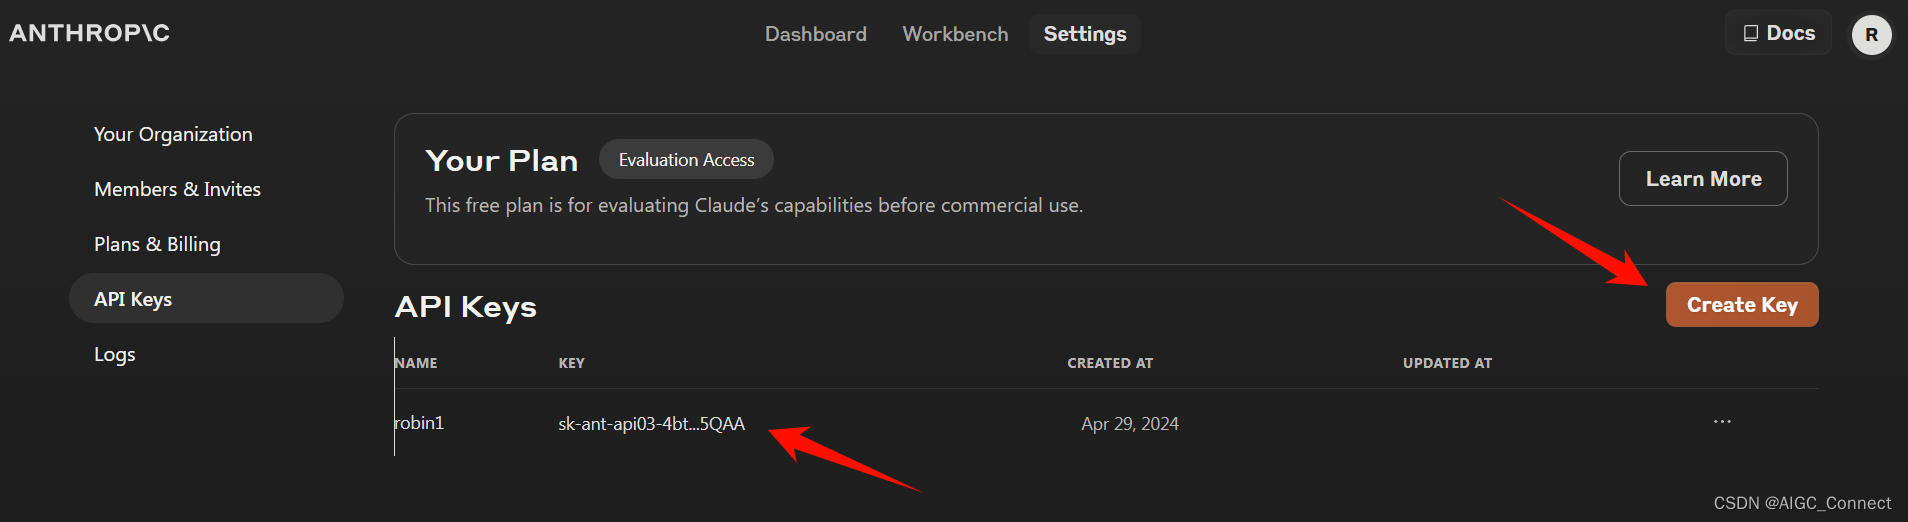
Task: Click the Create Key button
Action: pos(1742,305)
